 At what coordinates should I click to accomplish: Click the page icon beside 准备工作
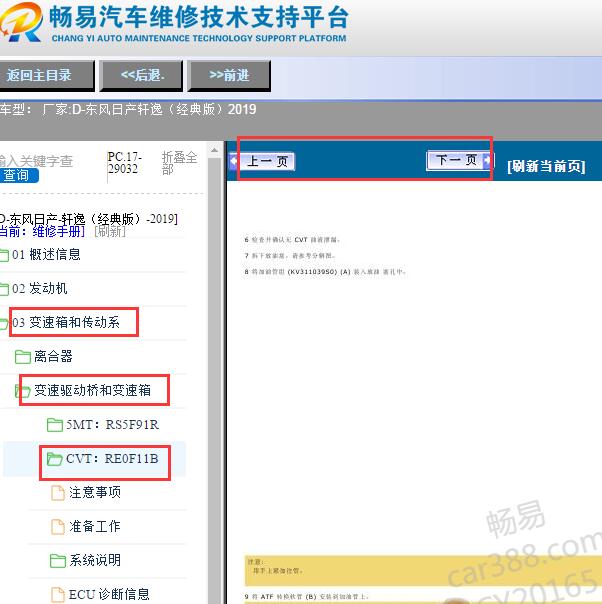coord(58,527)
